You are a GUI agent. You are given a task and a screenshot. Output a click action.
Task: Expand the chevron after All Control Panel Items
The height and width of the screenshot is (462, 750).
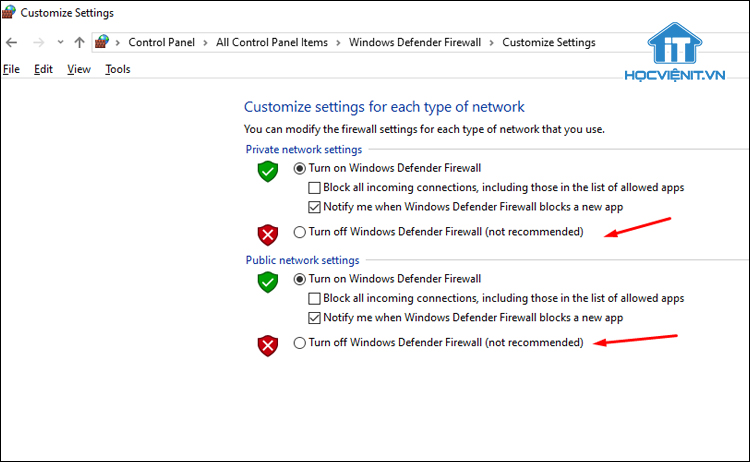(338, 43)
